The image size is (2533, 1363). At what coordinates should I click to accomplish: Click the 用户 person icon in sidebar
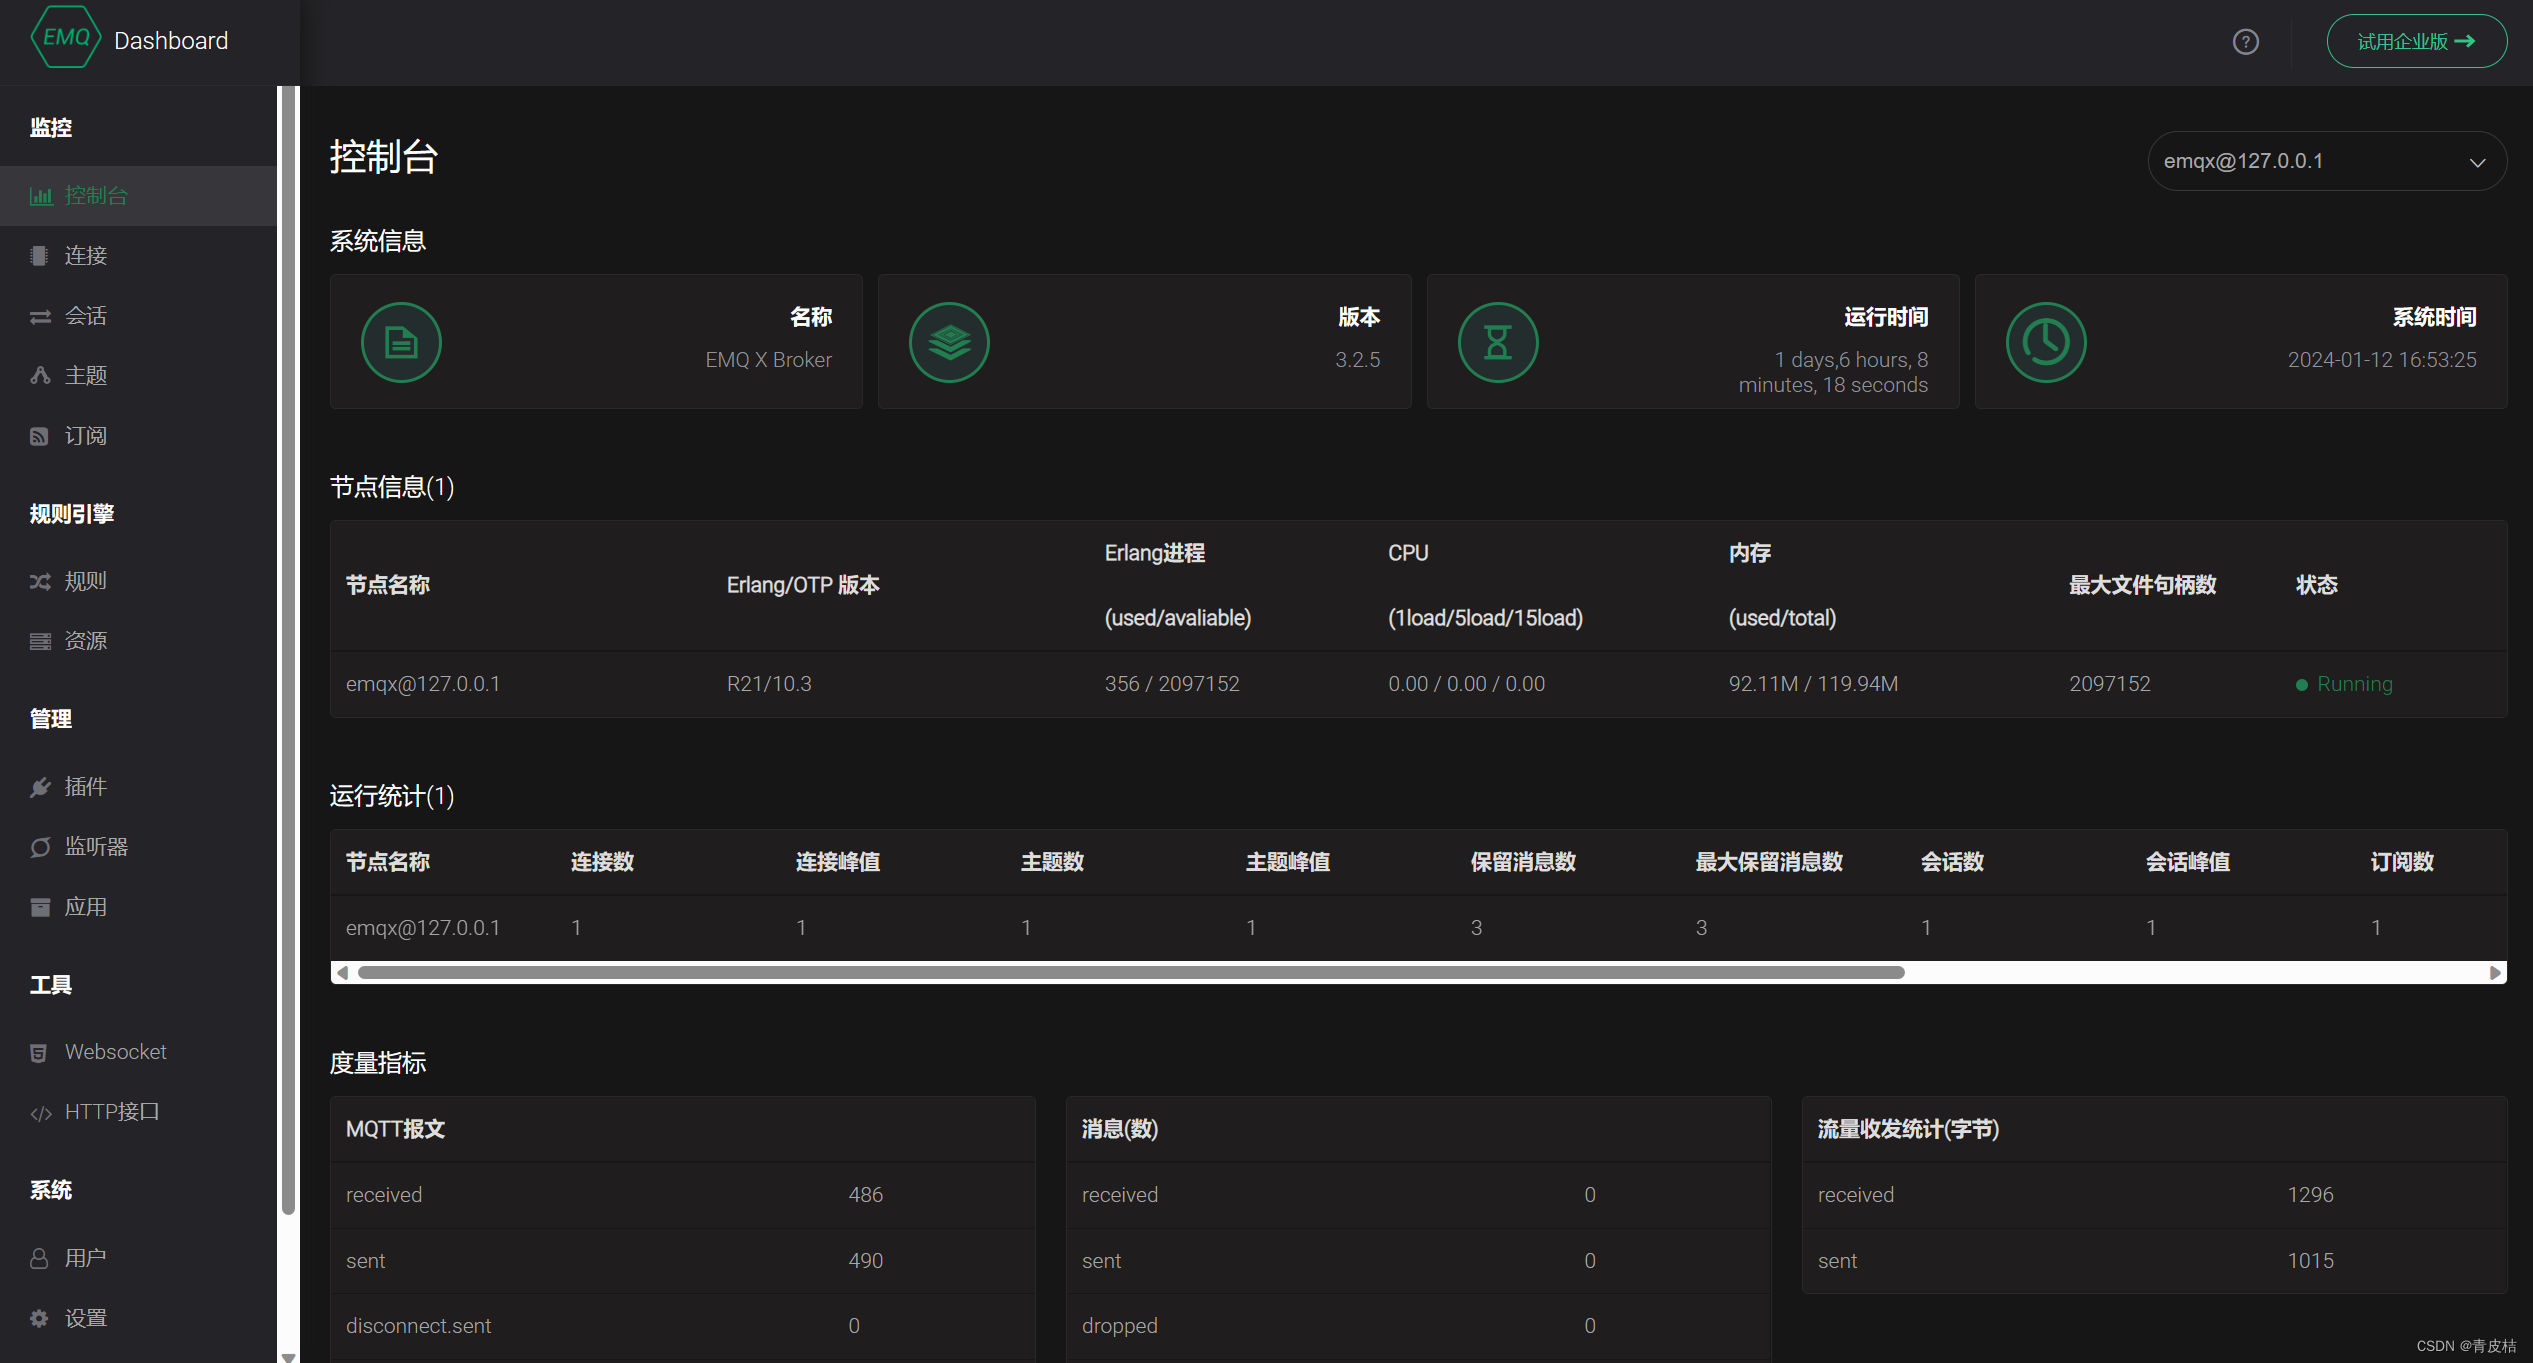(x=39, y=1258)
